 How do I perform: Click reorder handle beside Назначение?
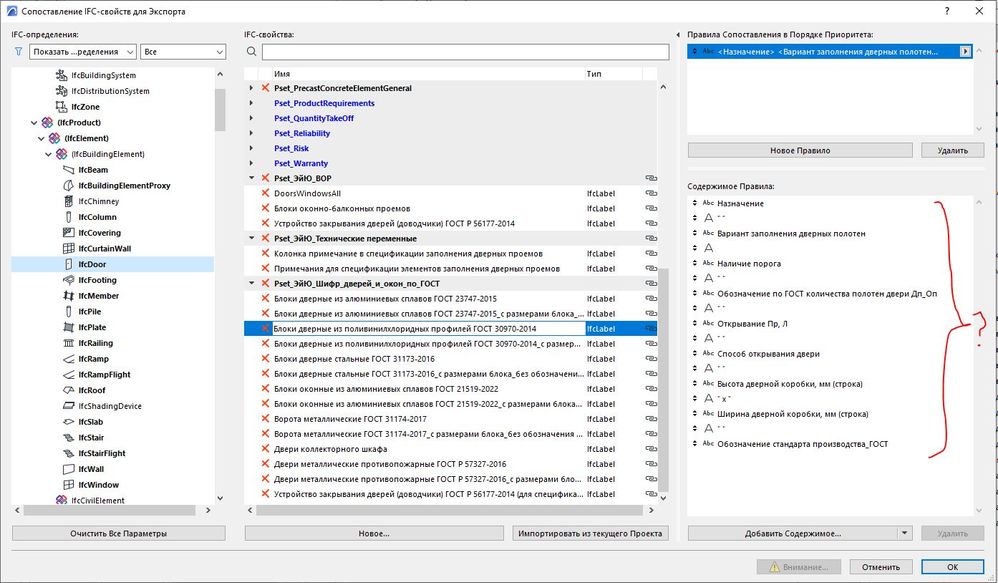[694, 203]
